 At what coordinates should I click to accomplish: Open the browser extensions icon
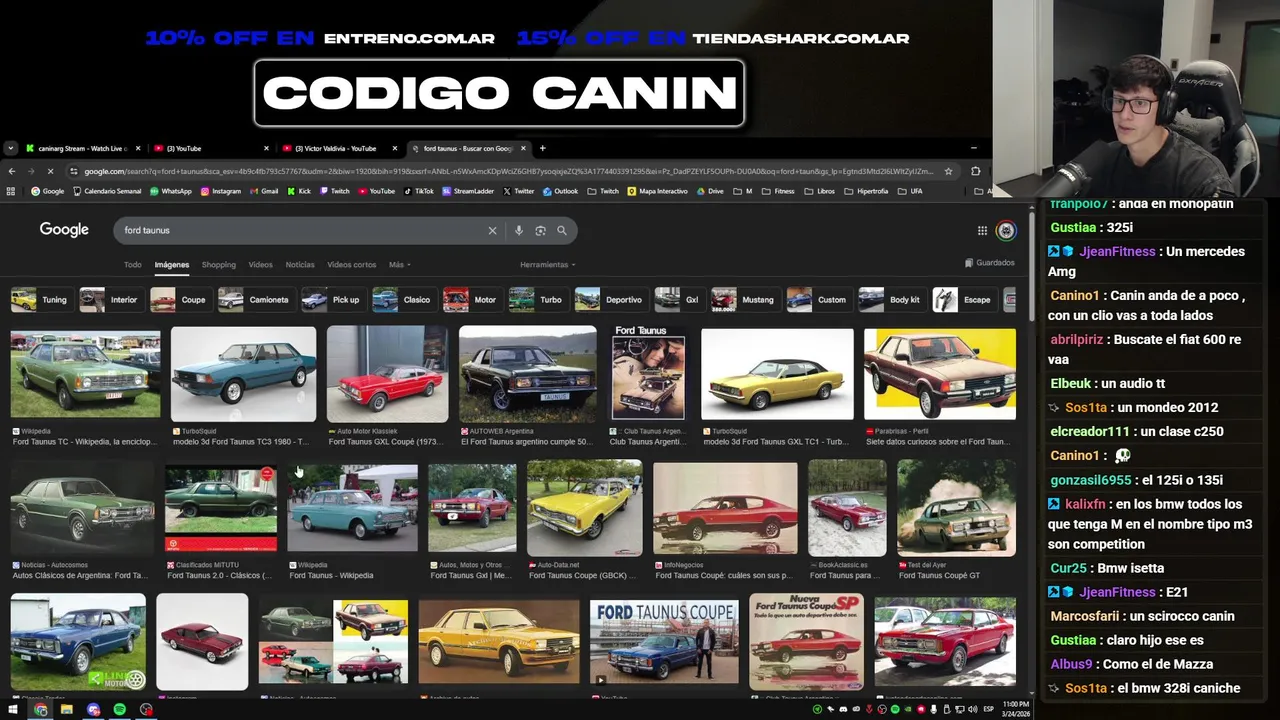(976, 171)
